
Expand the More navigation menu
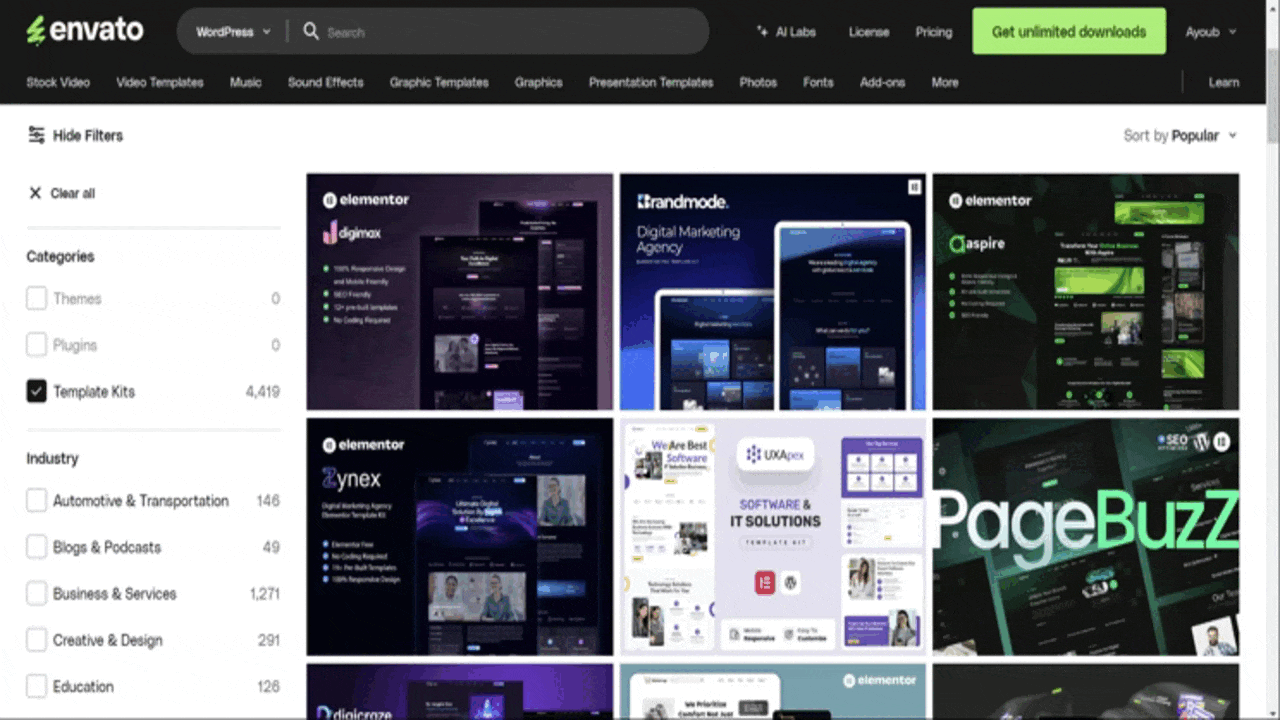click(945, 82)
